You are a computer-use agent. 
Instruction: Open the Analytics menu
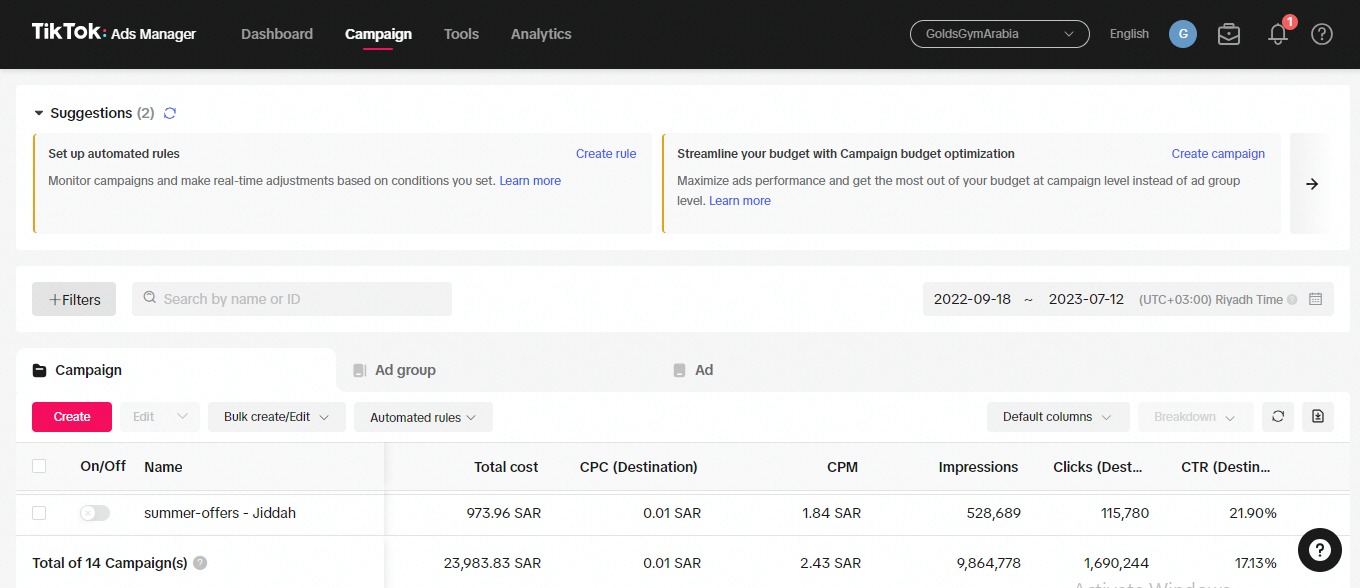pyautogui.click(x=541, y=34)
